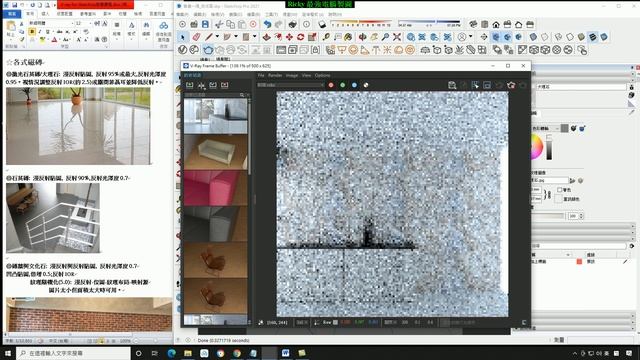Print the model with printer icon
The height and width of the screenshot is (360, 640).
293,24
